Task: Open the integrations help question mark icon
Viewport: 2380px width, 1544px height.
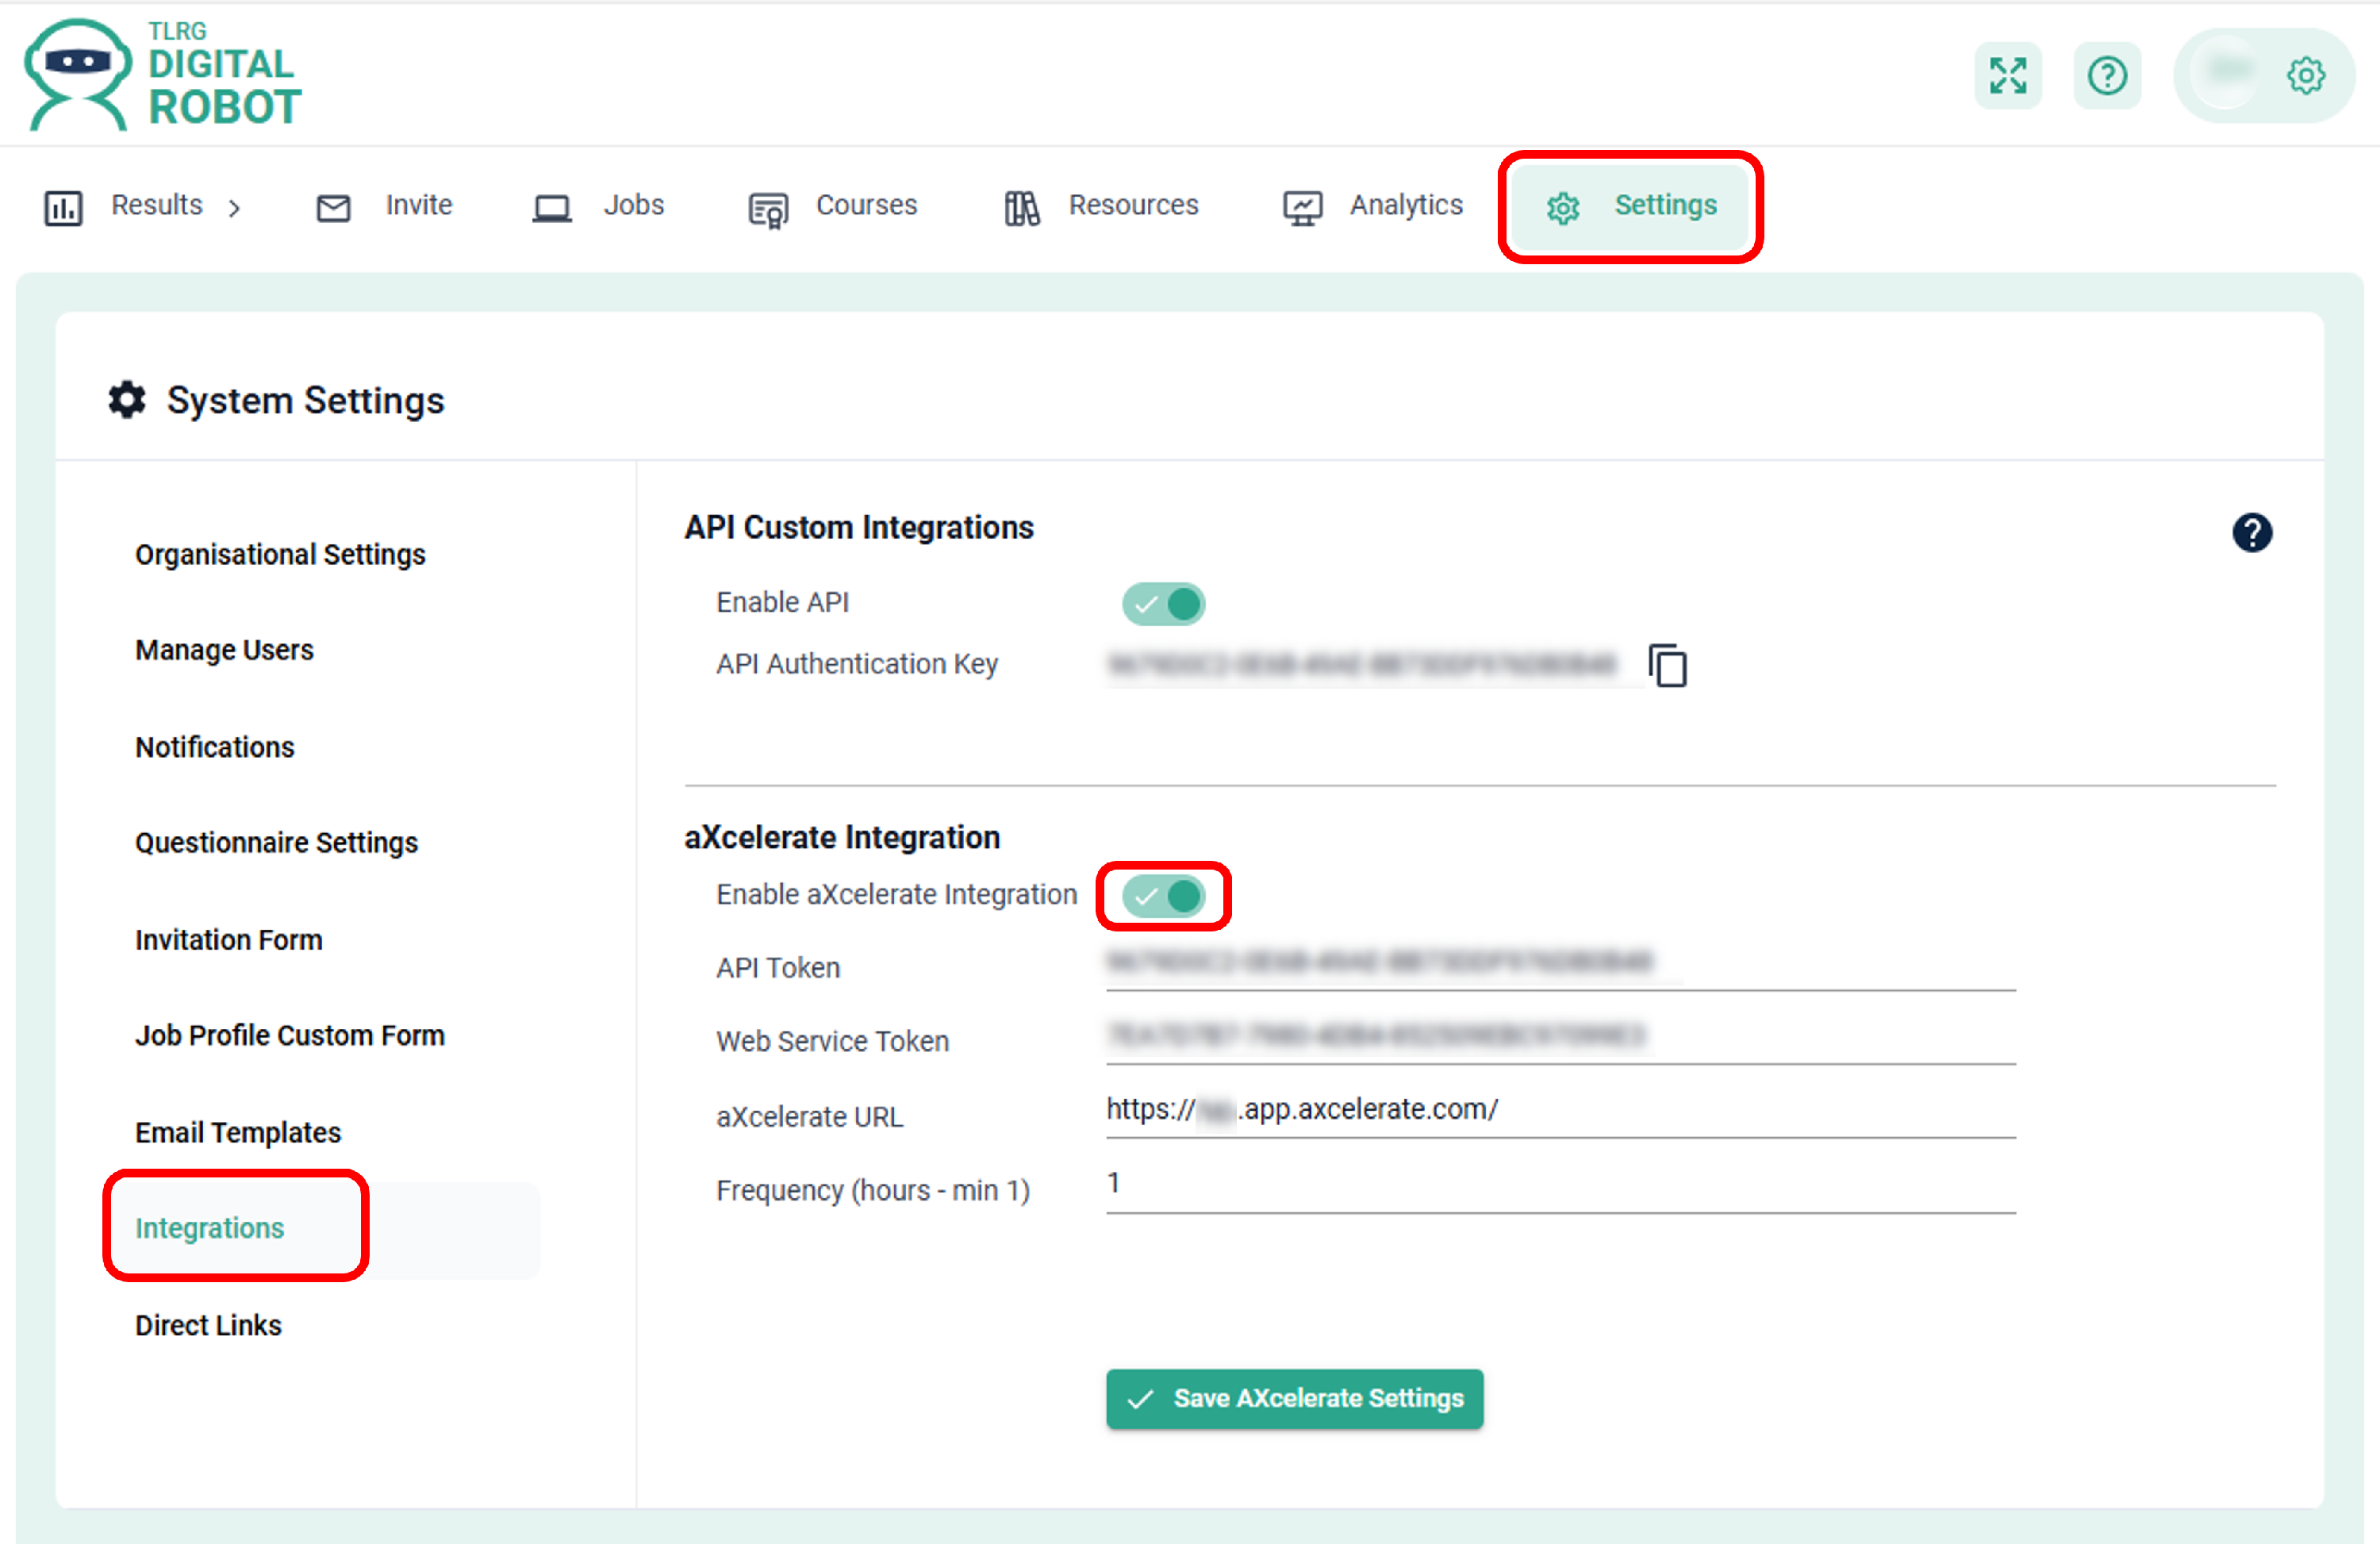Action: click(x=2252, y=533)
